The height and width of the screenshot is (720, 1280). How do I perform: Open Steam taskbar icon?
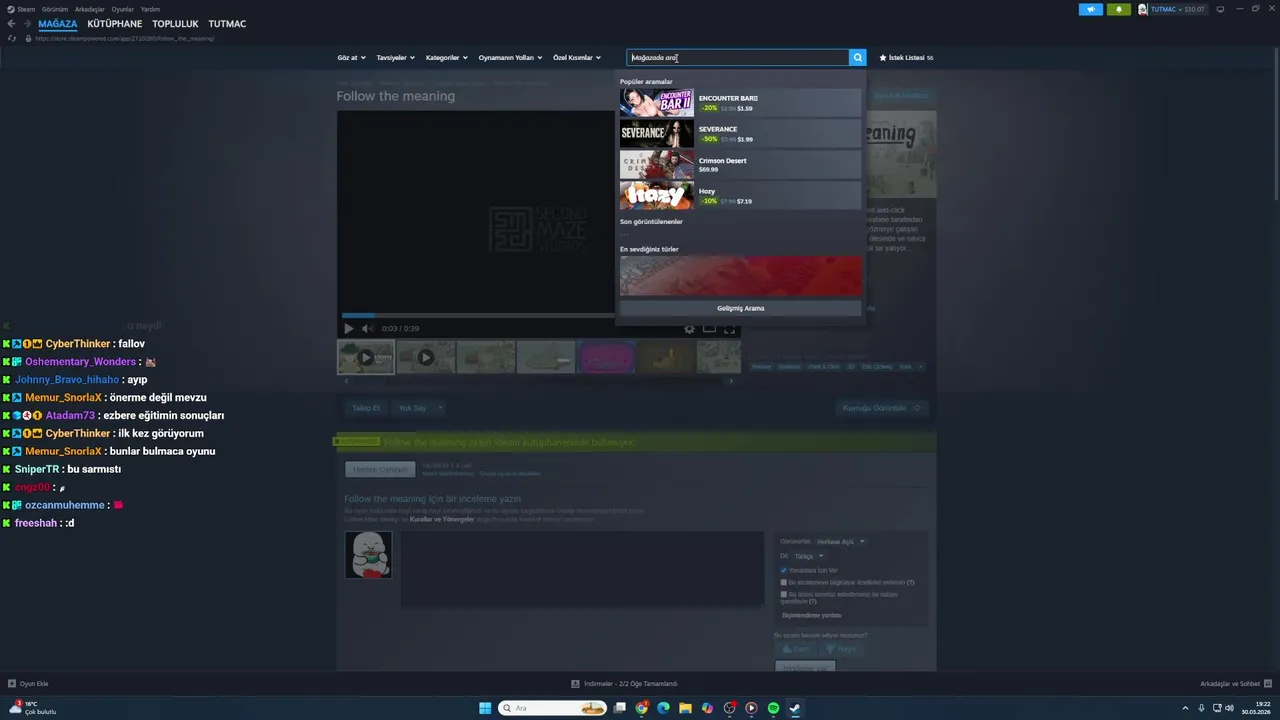[x=795, y=708]
